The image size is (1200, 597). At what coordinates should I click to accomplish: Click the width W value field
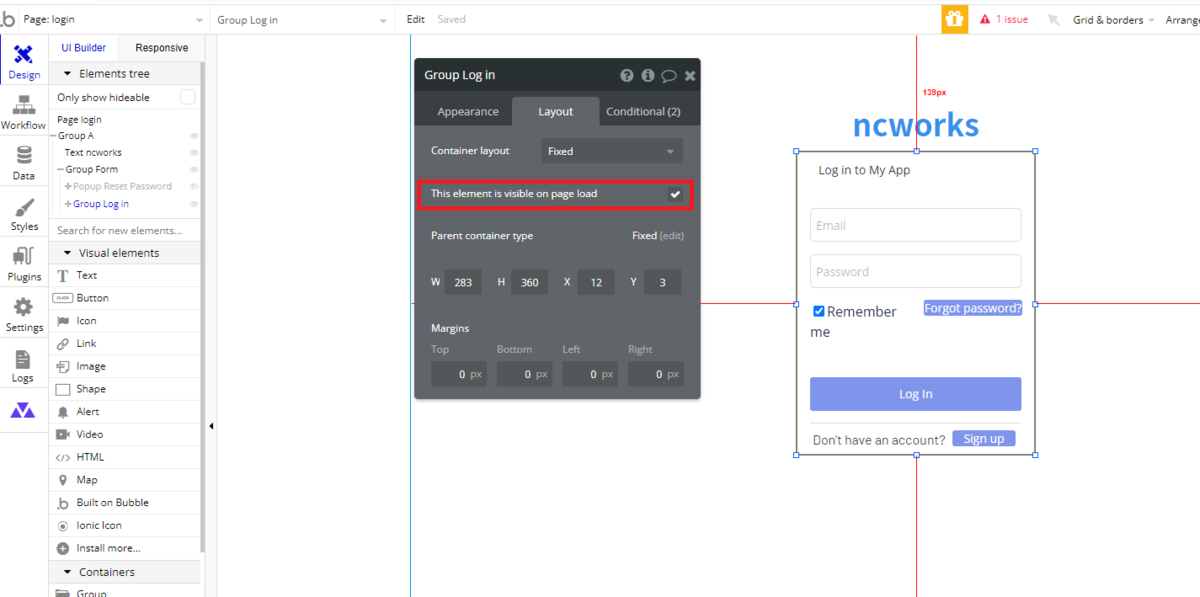[x=463, y=282]
